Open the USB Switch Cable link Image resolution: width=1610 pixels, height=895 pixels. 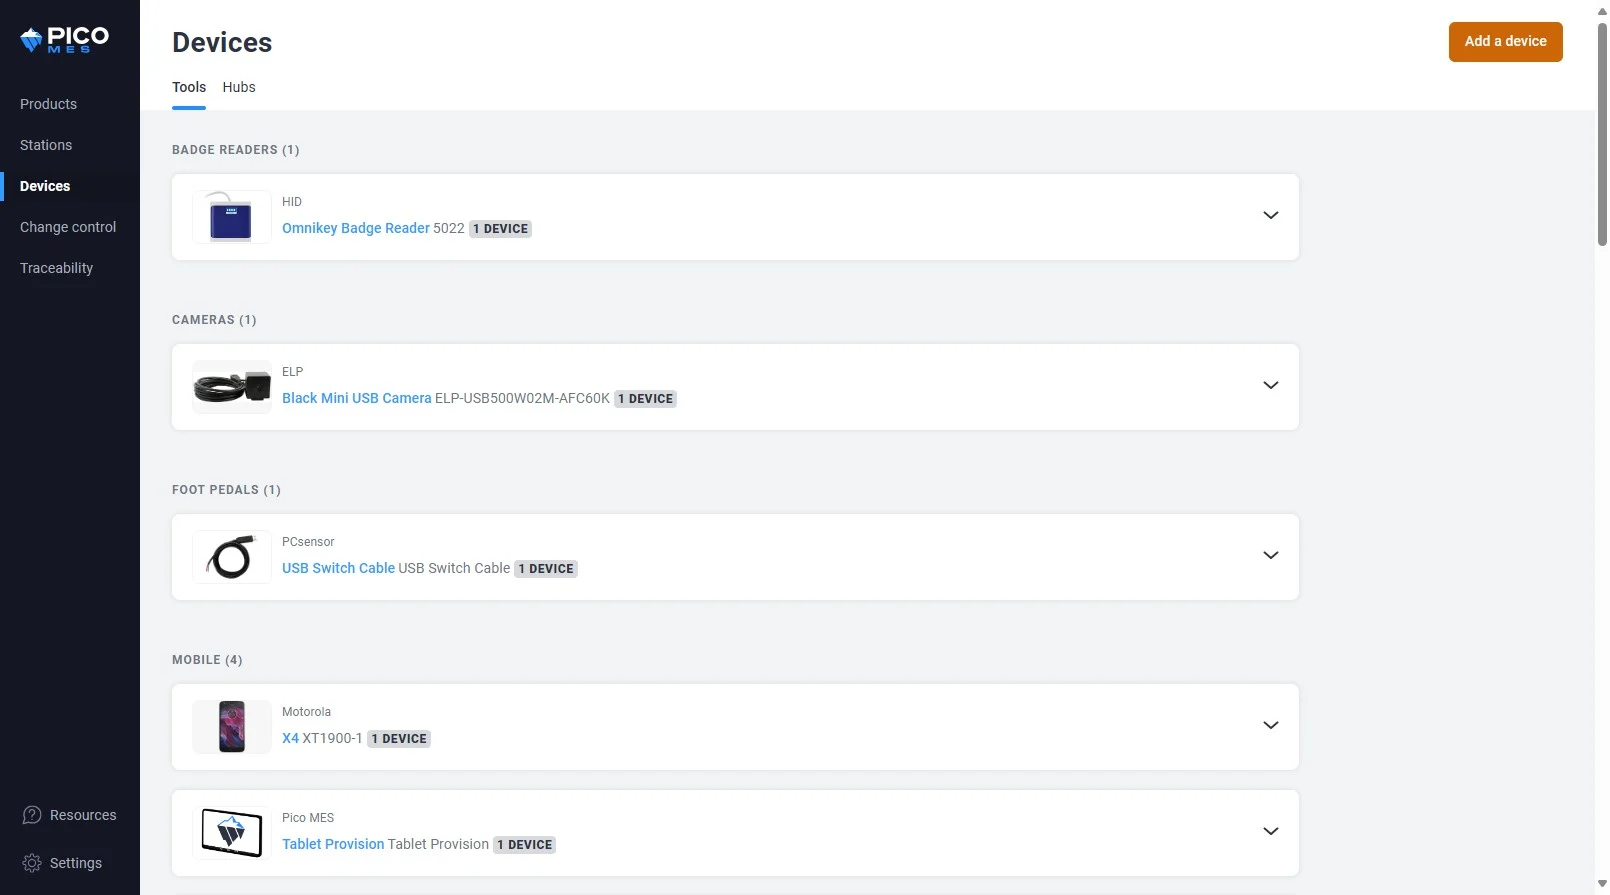(x=338, y=568)
